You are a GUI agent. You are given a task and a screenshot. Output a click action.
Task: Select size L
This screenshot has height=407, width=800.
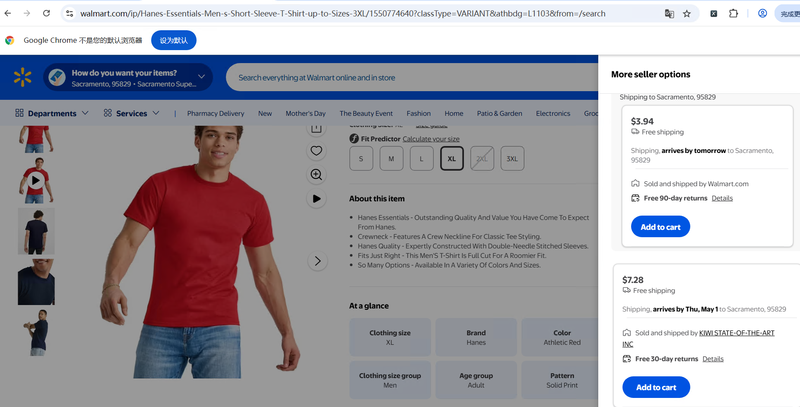(421, 159)
